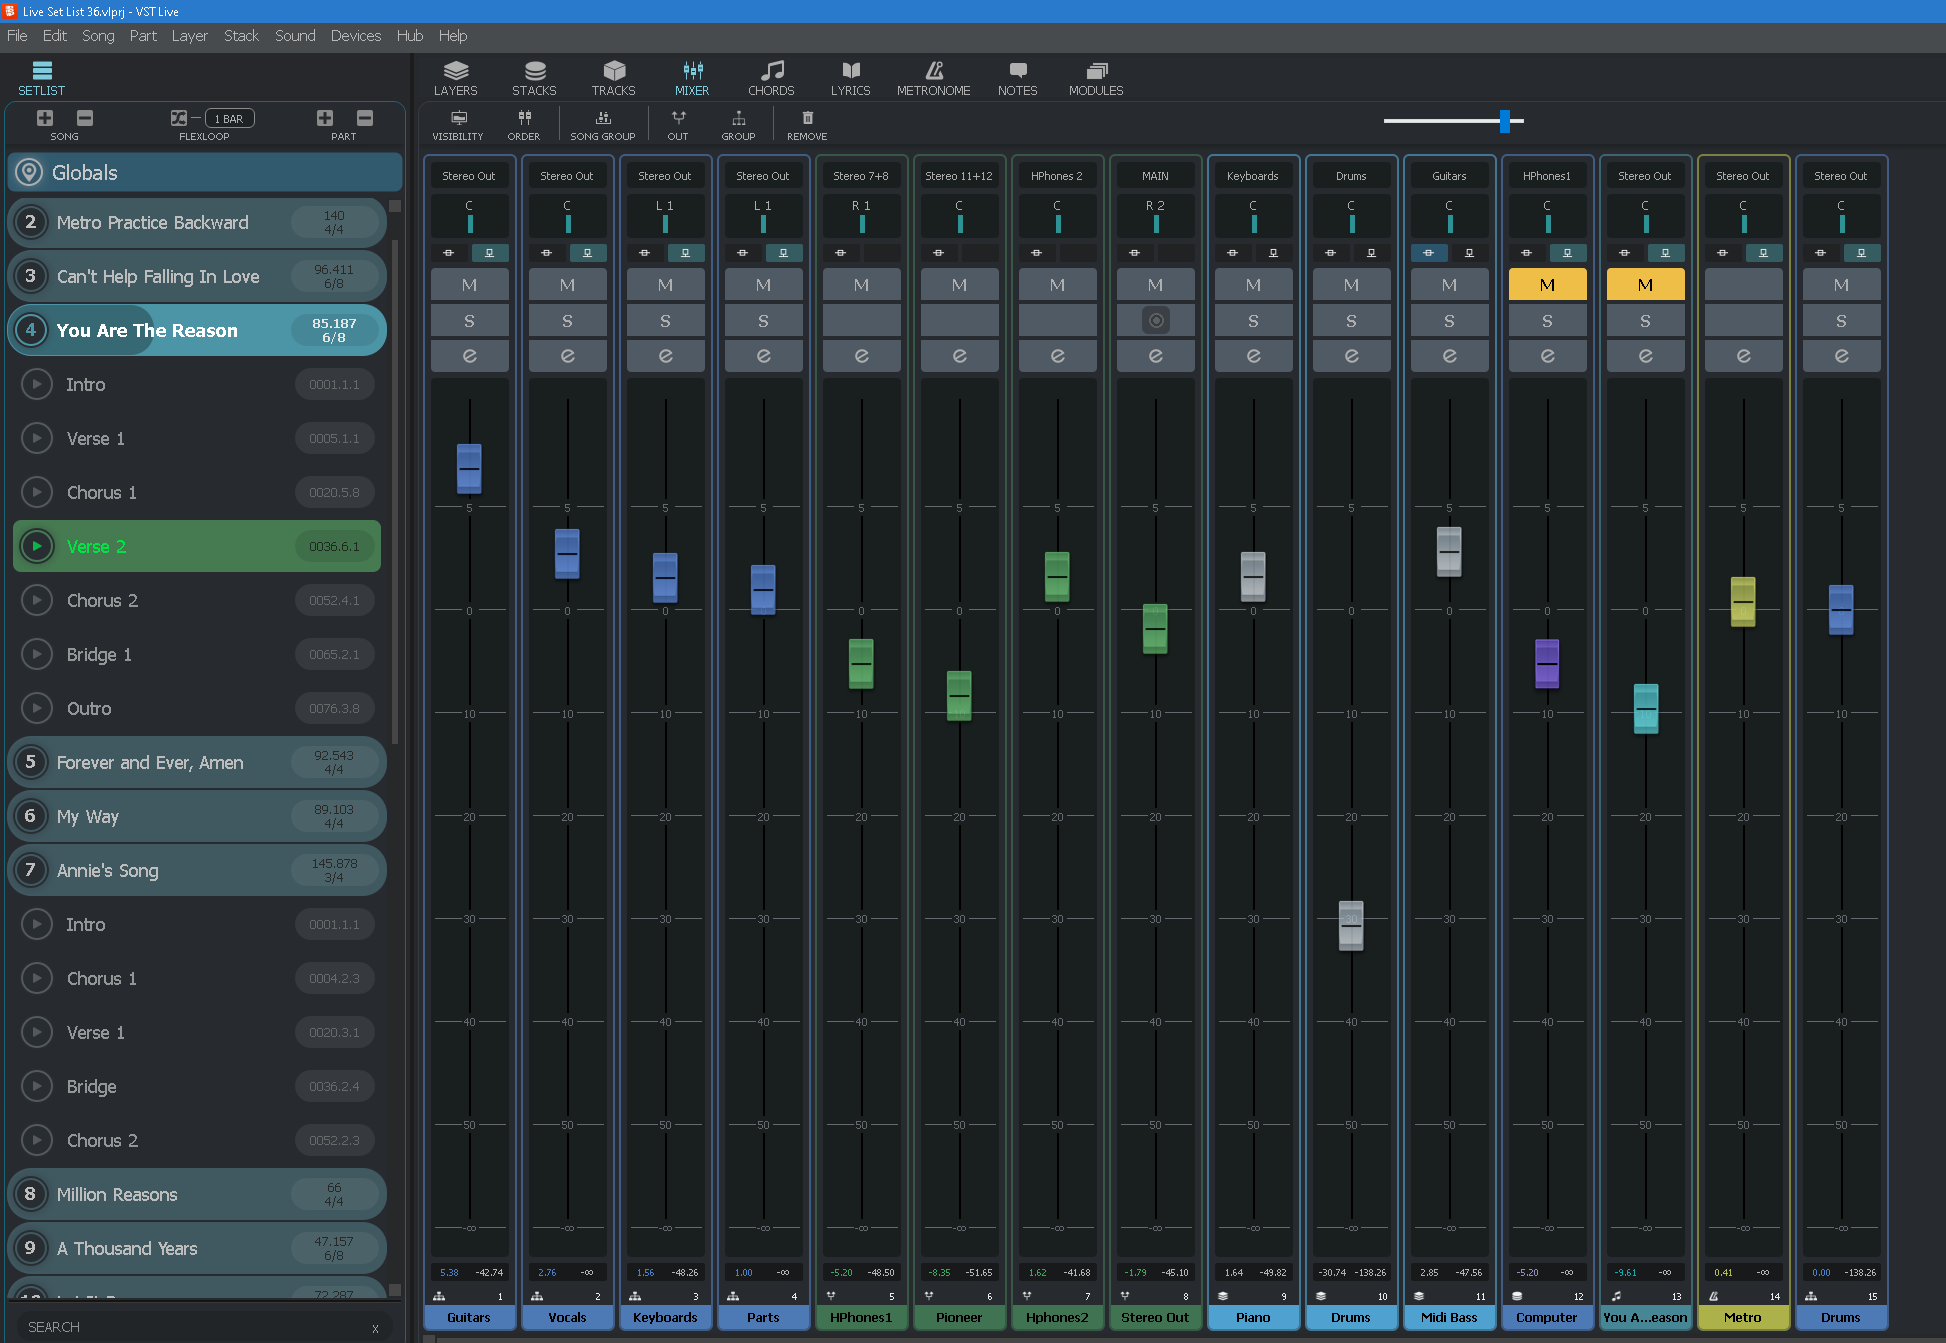Open the Devices menu
1946x1343 pixels.
click(x=355, y=36)
